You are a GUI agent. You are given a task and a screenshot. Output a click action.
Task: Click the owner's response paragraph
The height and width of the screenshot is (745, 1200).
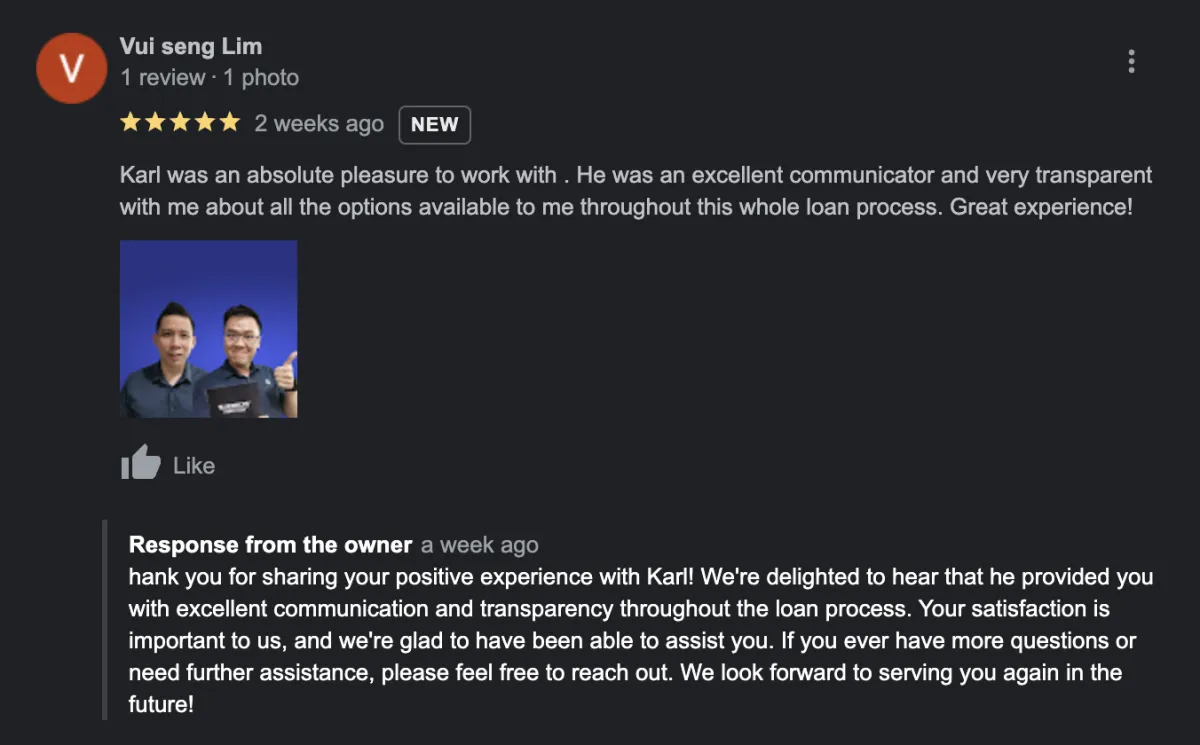(640, 640)
